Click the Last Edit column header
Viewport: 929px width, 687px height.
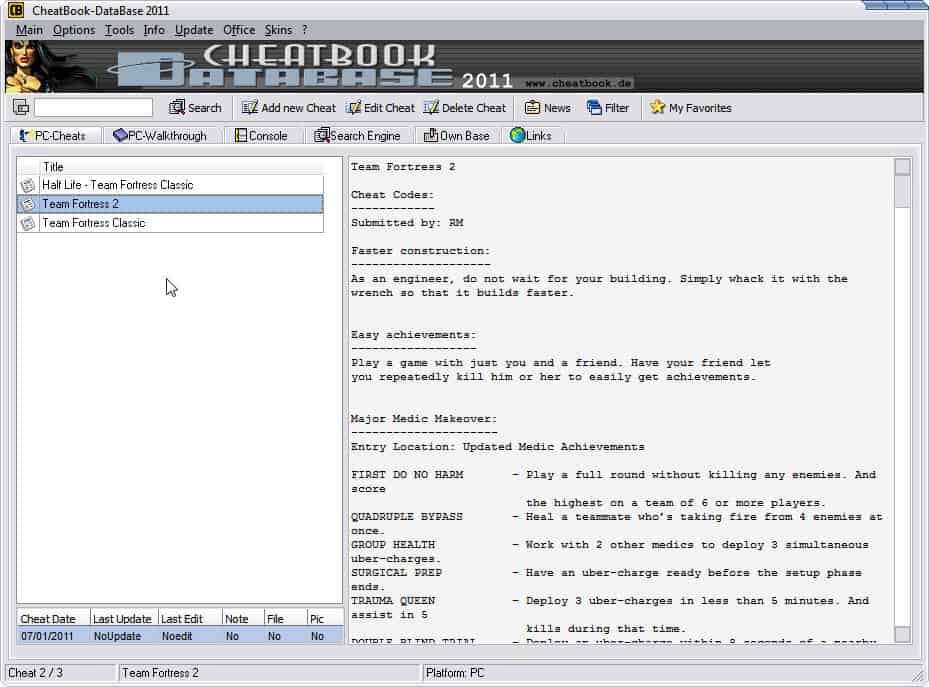190,618
